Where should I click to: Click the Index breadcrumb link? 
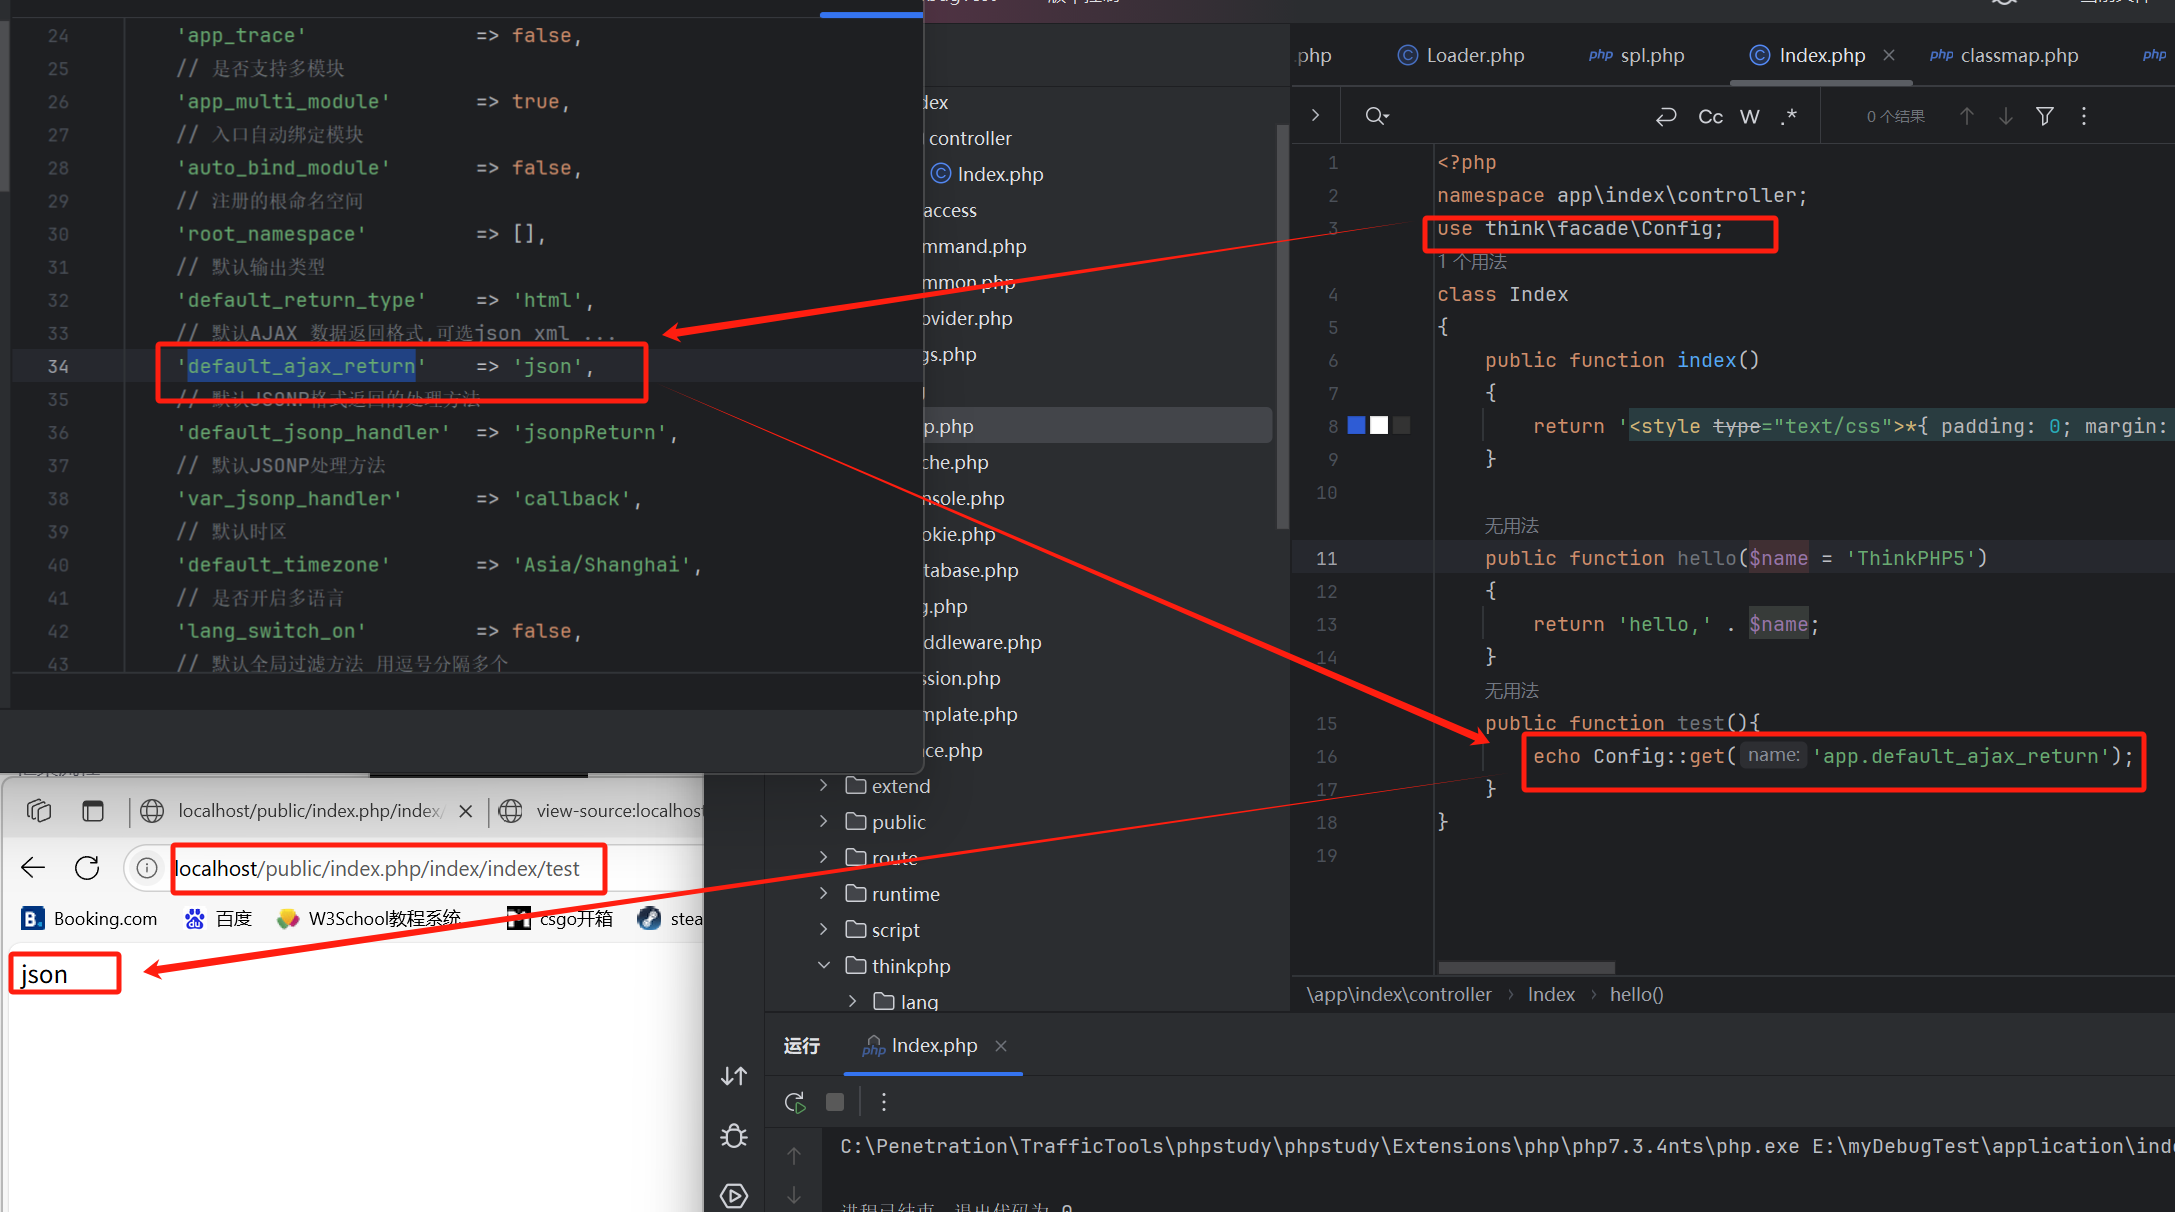pyautogui.click(x=1551, y=995)
